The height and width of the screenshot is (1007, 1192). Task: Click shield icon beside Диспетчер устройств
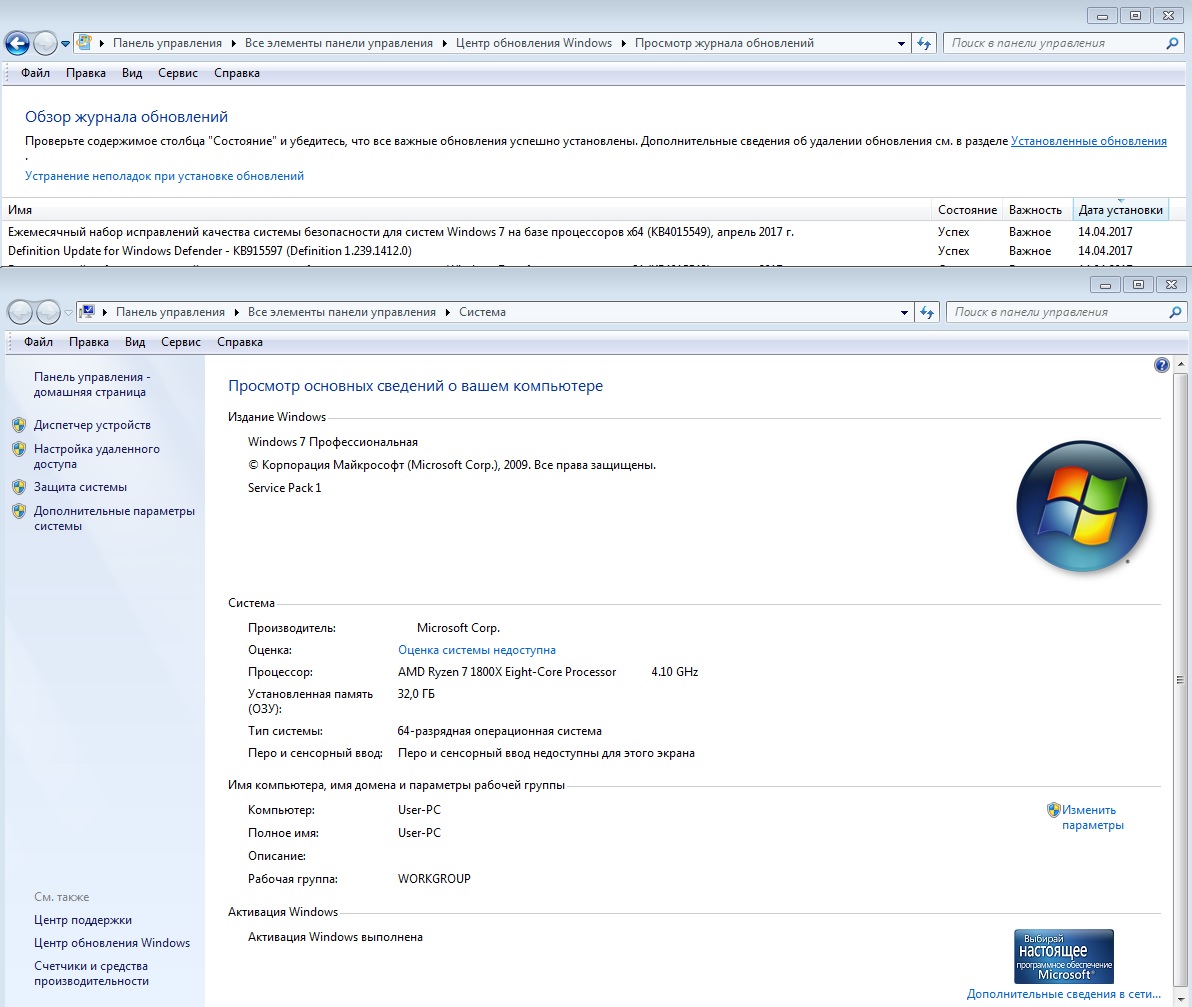click(x=19, y=425)
